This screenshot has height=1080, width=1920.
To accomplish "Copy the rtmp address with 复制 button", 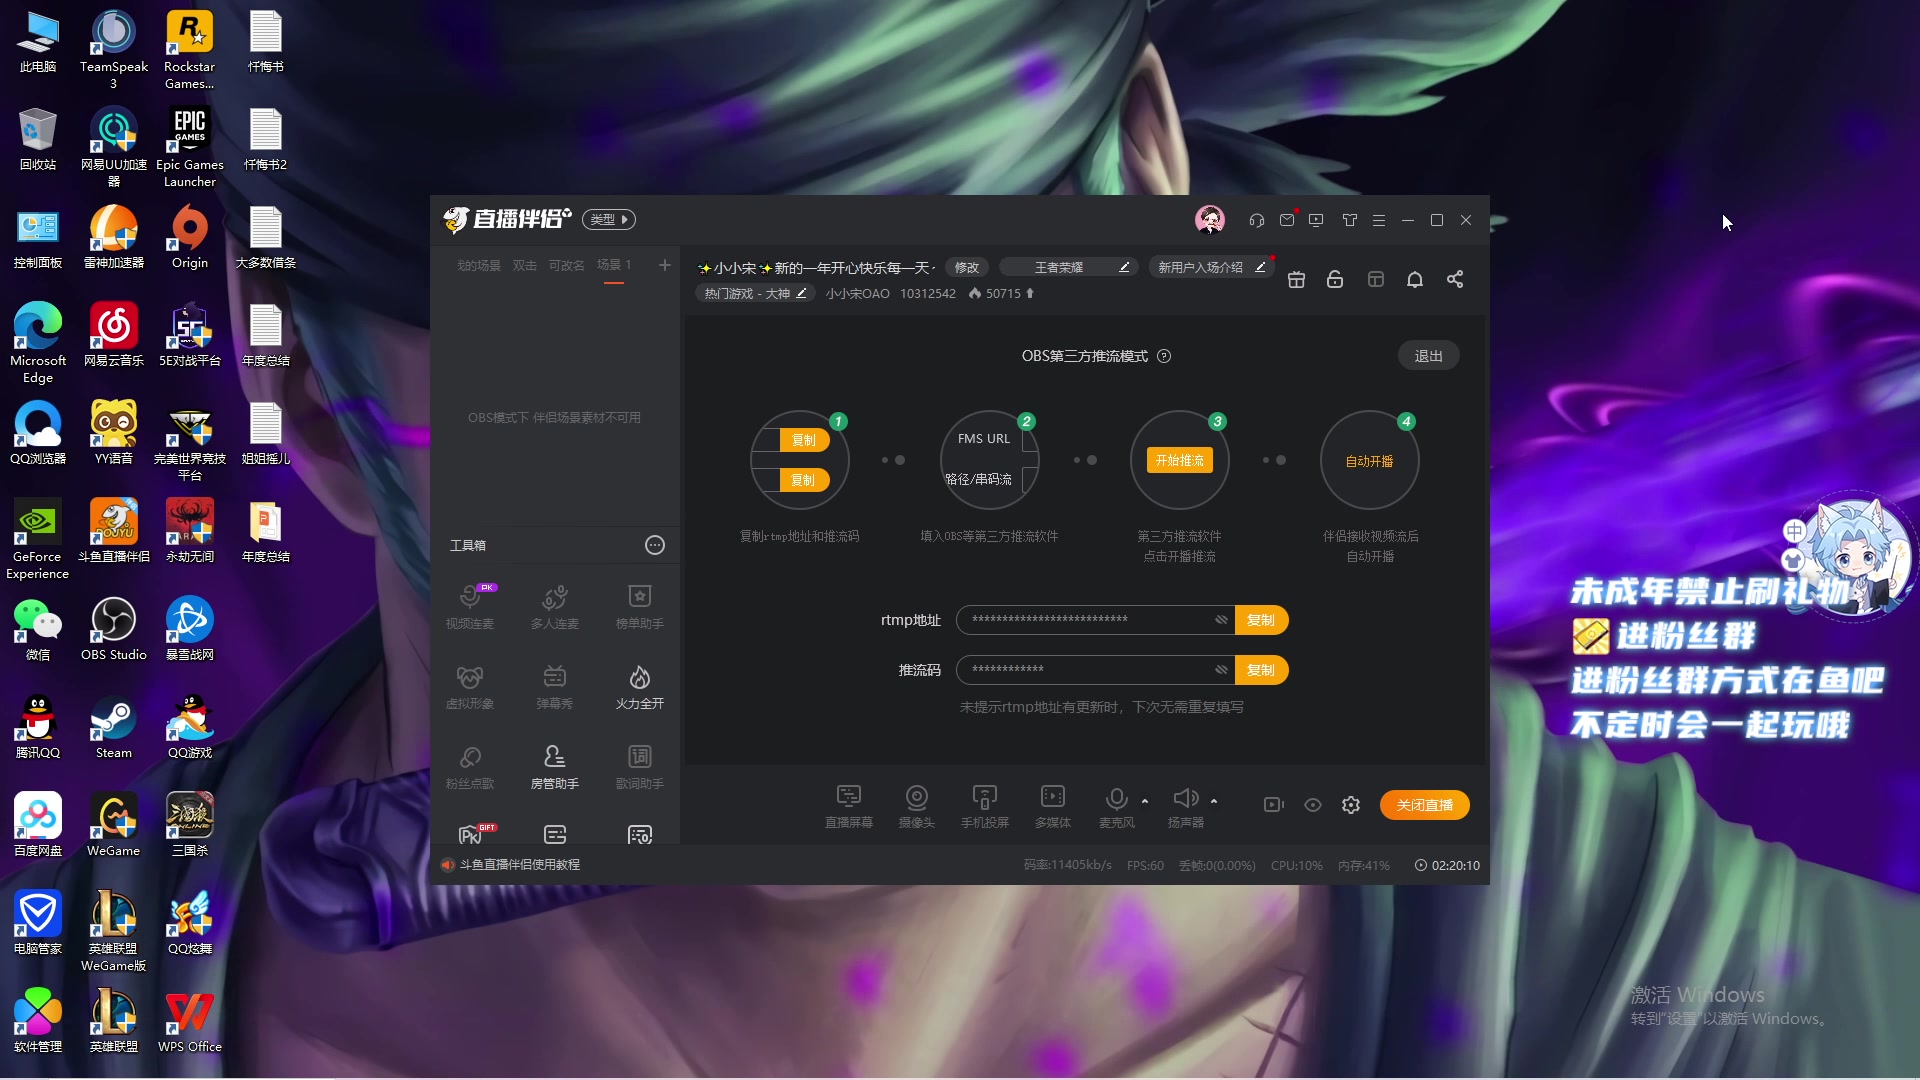I will click(1261, 620).
